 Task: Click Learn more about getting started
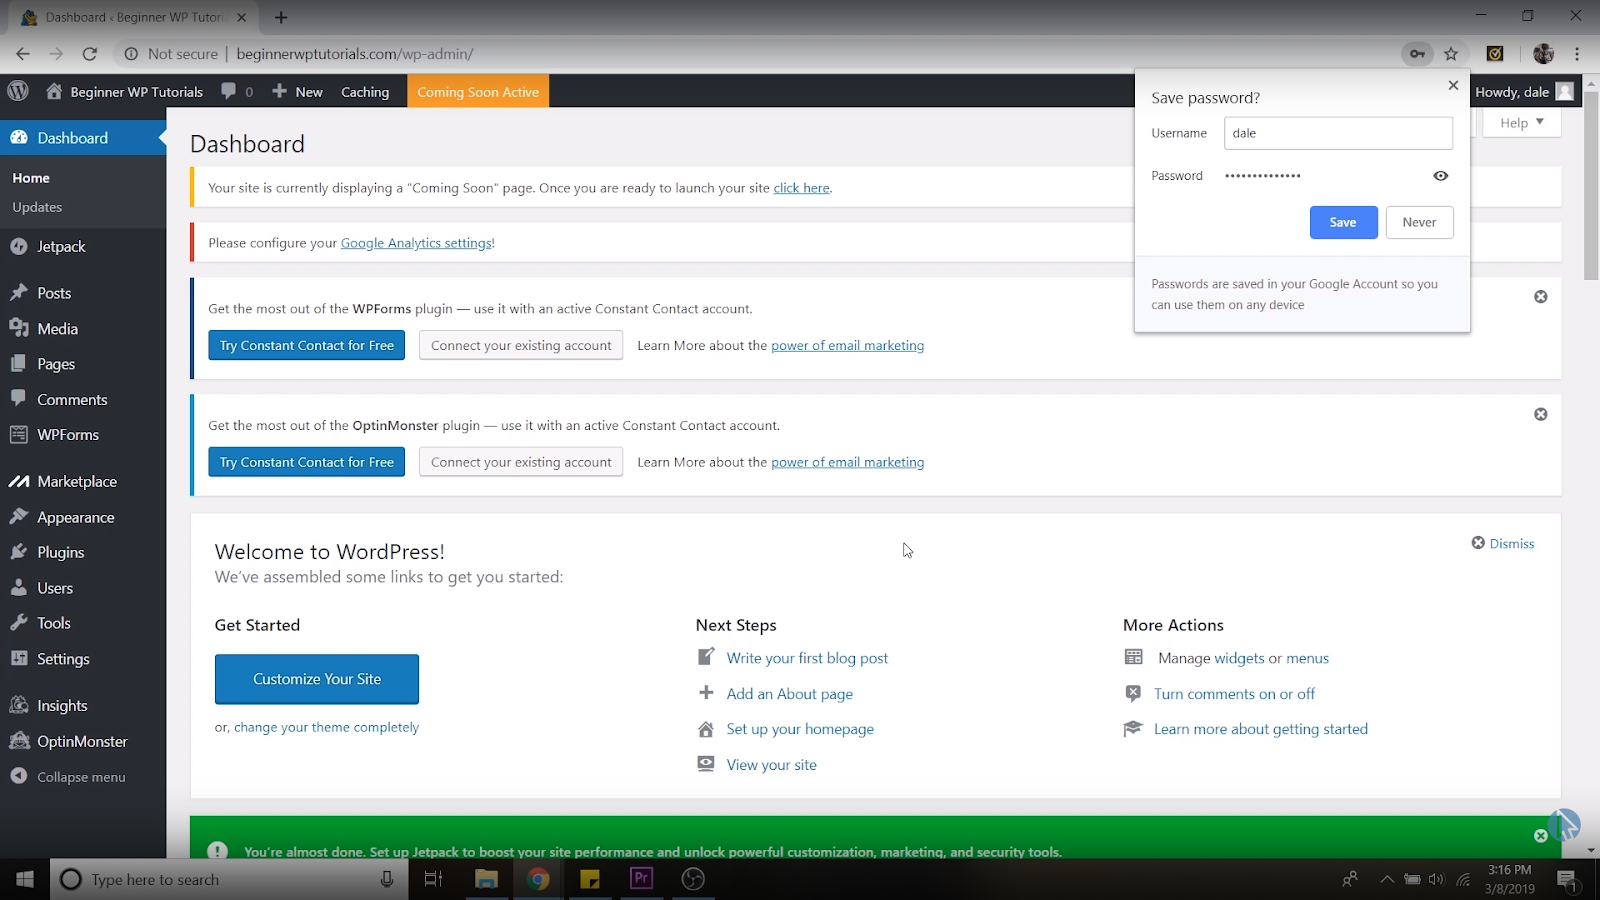1261,729
